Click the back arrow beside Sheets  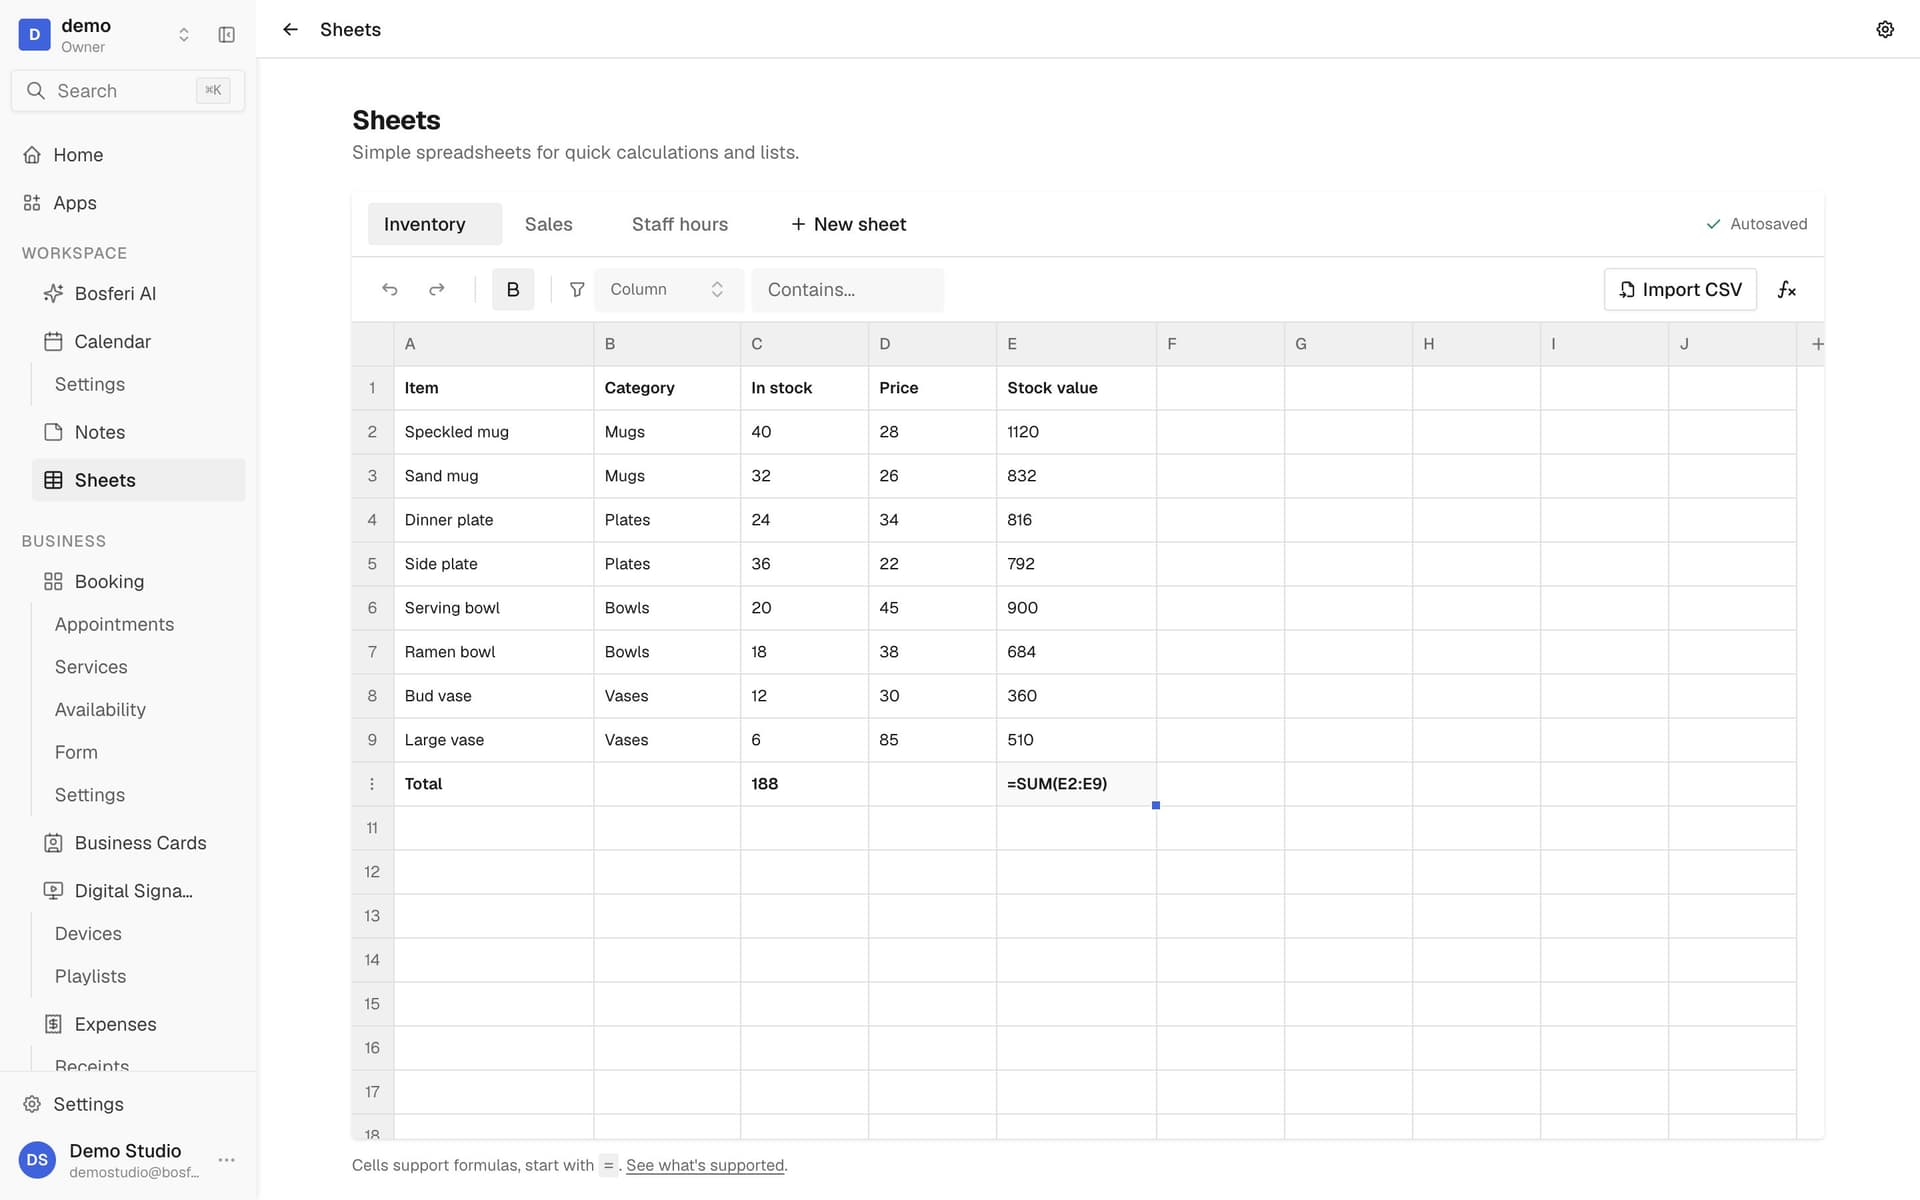(290, 29)
